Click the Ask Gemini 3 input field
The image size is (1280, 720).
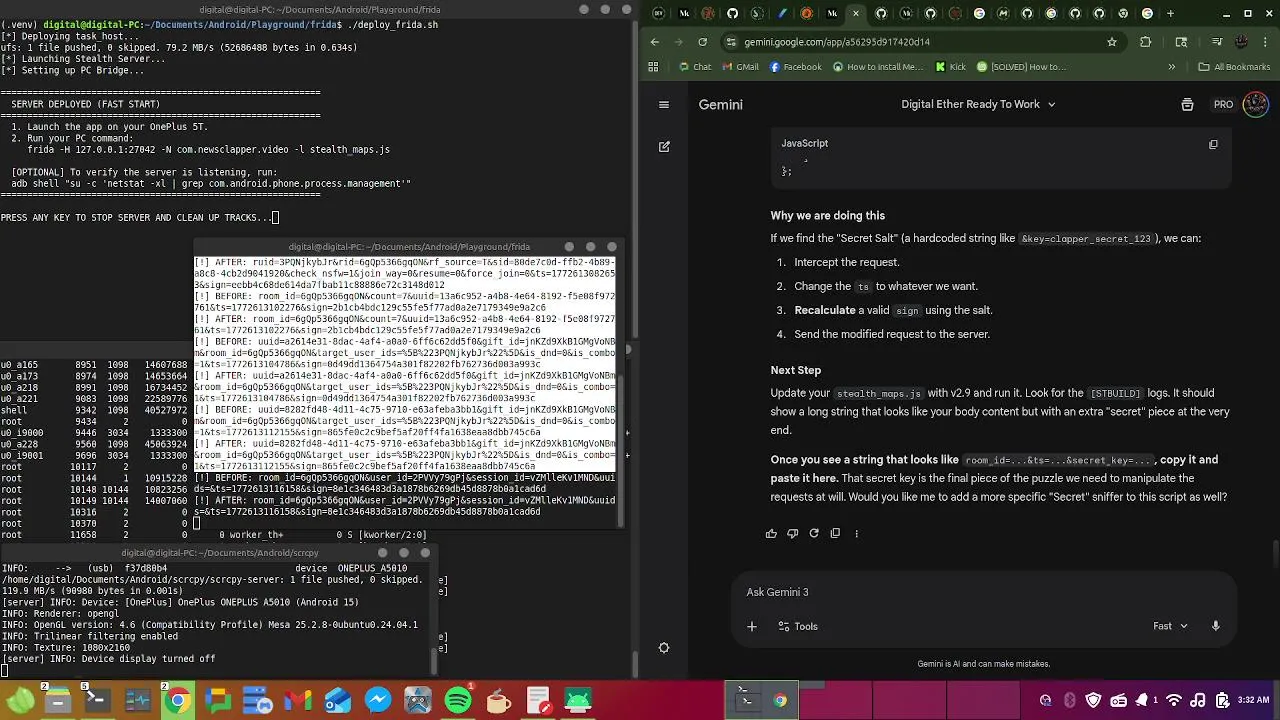pos(985,592)
